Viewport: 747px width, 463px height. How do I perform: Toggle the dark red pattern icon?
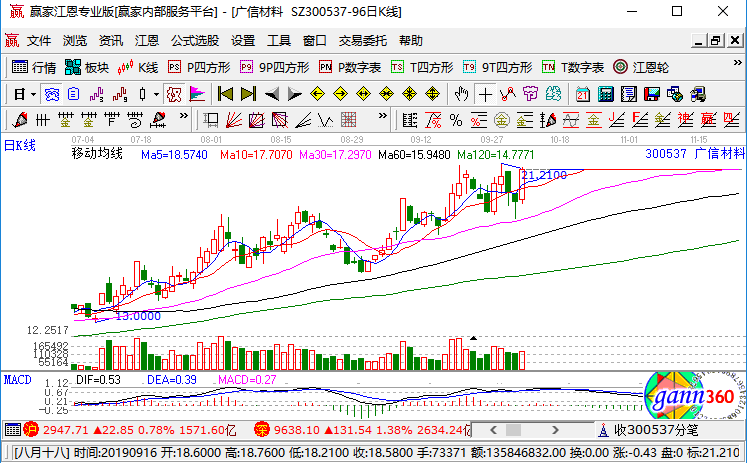click(174, 94)
